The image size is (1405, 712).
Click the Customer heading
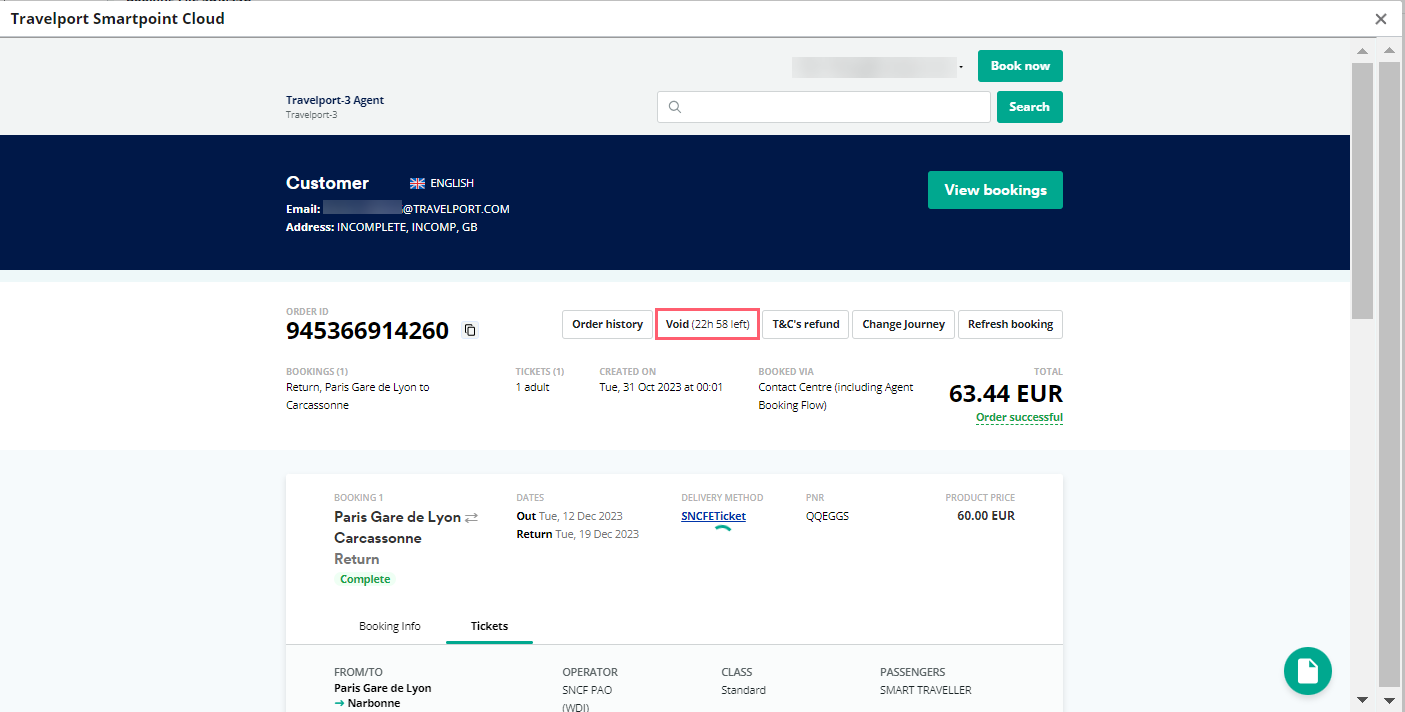327,183
